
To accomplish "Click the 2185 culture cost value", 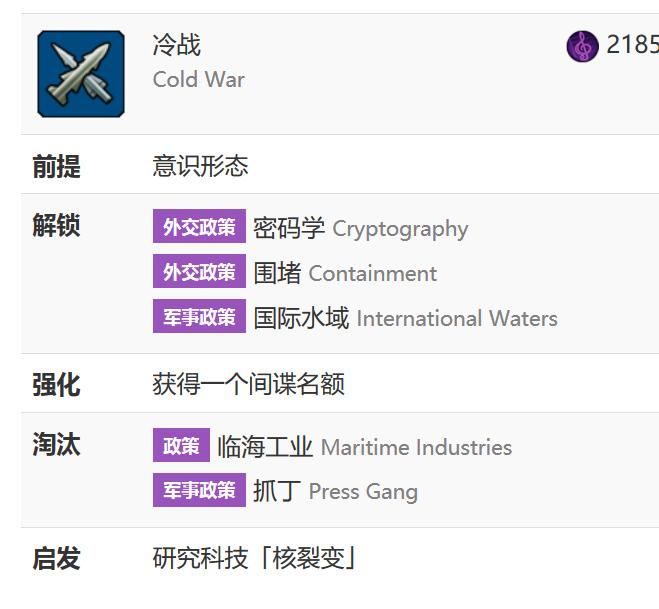I will pyautogui.click(x=633, y=44).
